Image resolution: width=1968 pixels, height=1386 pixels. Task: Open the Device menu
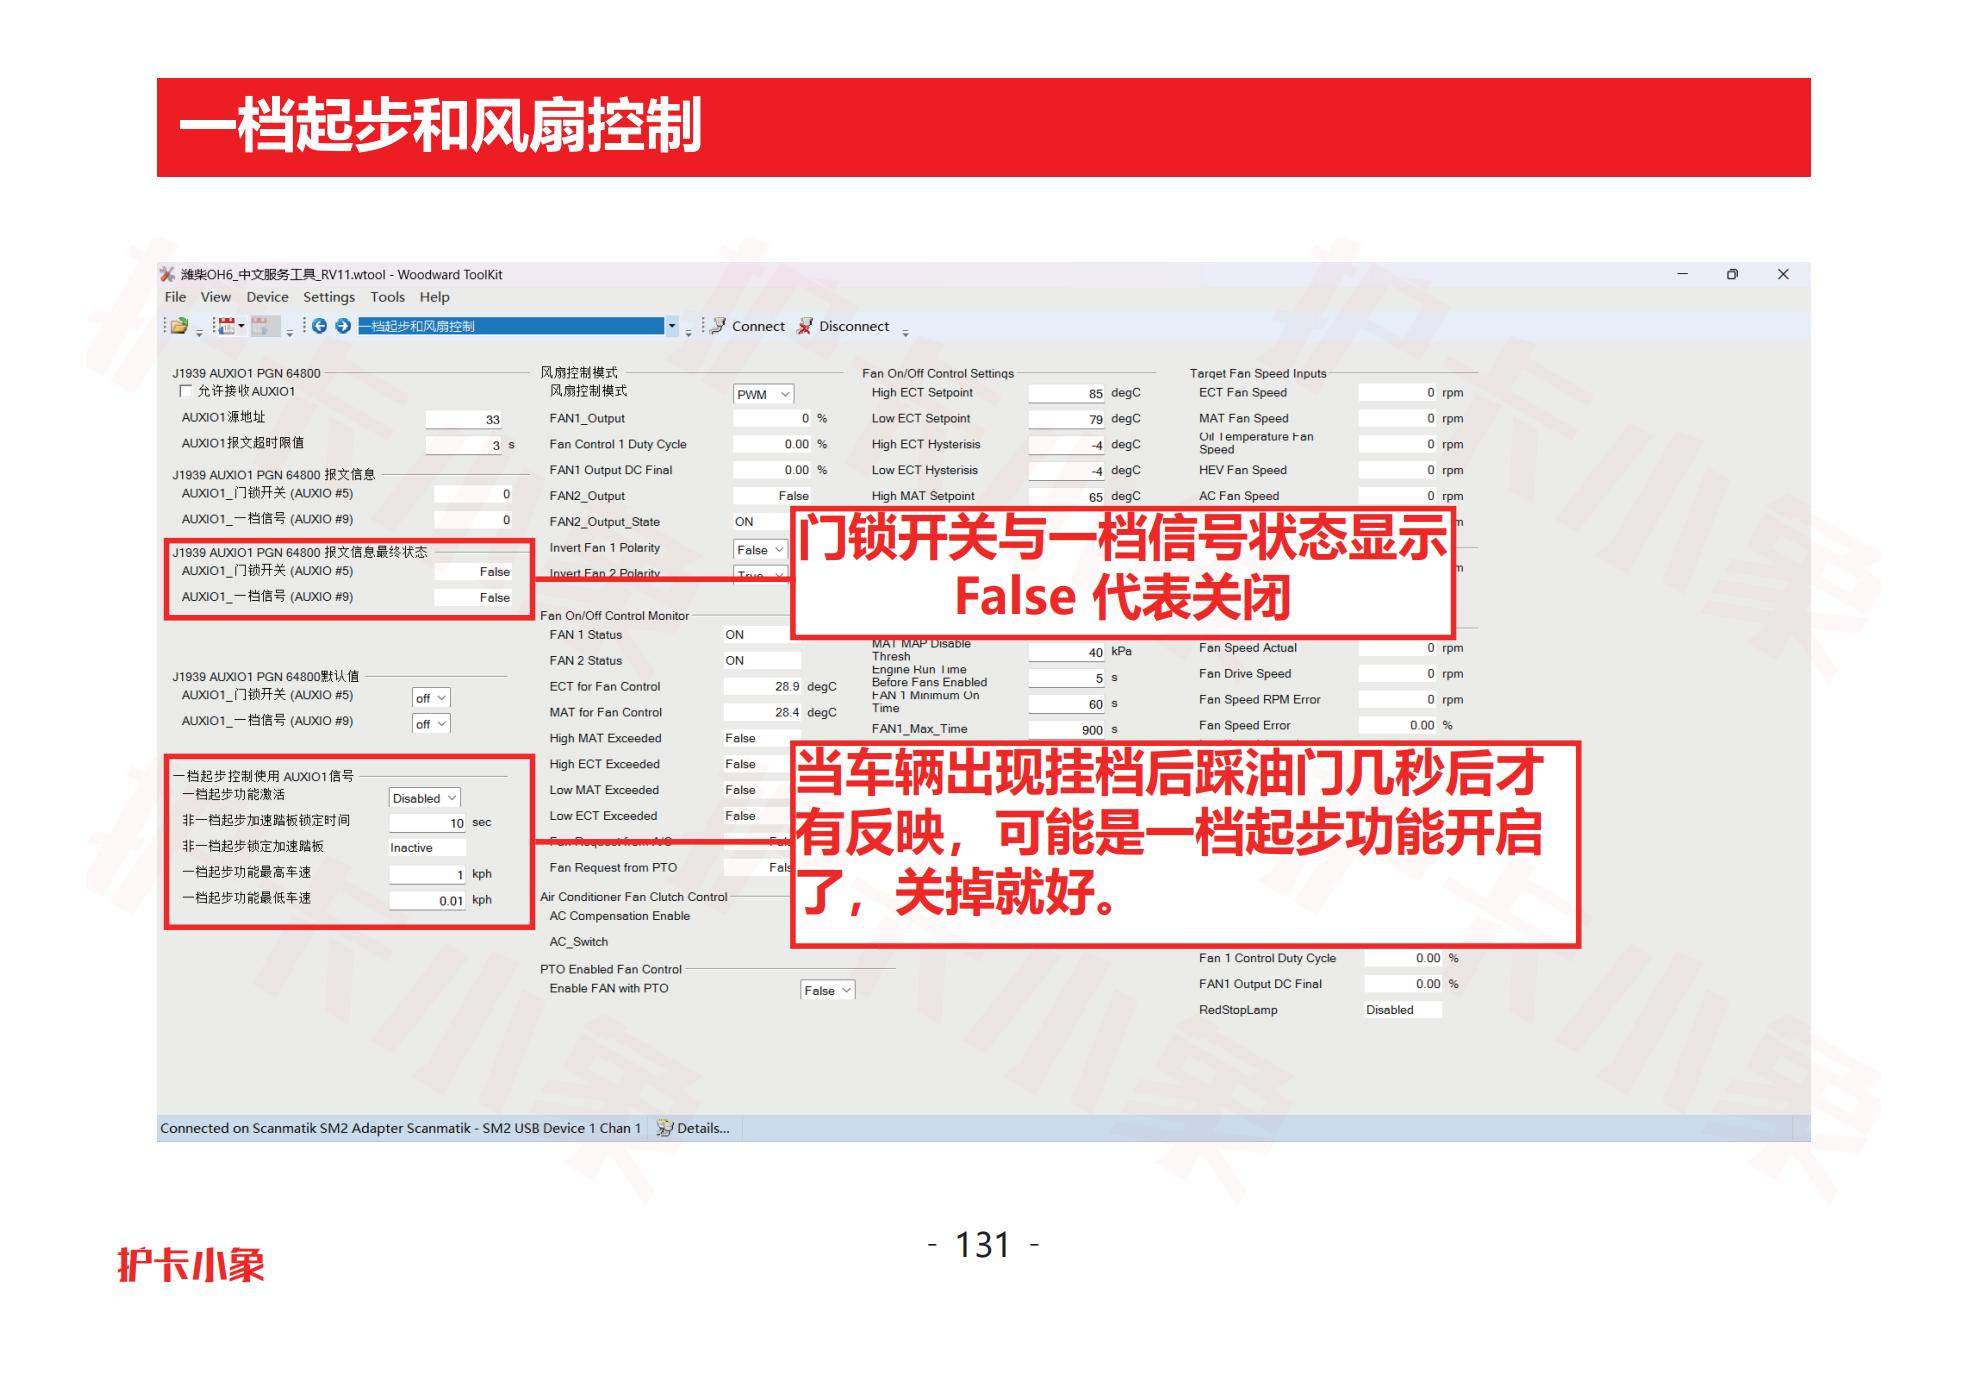point(267,297)
